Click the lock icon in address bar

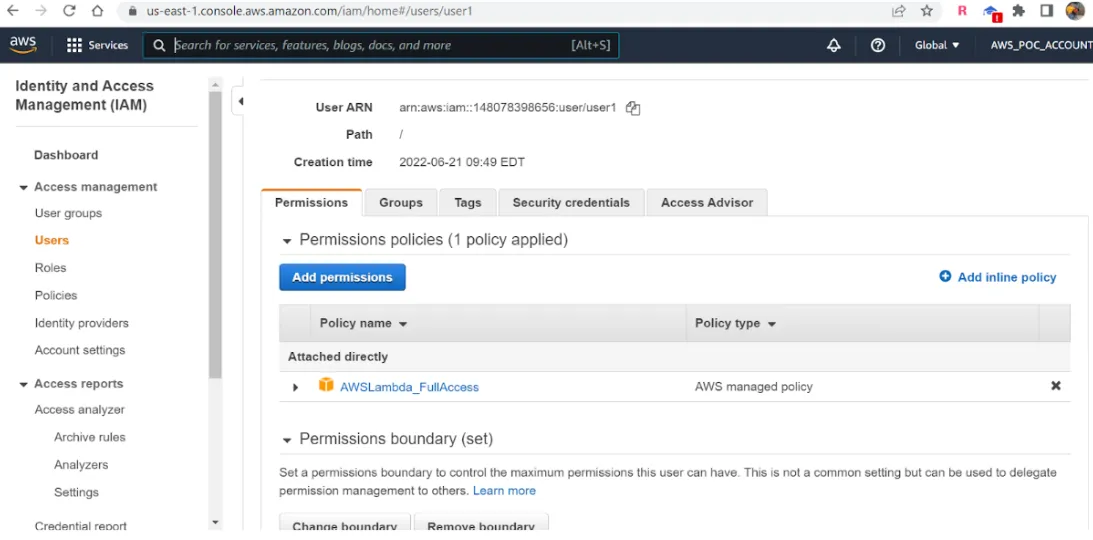tap(132, 11)
